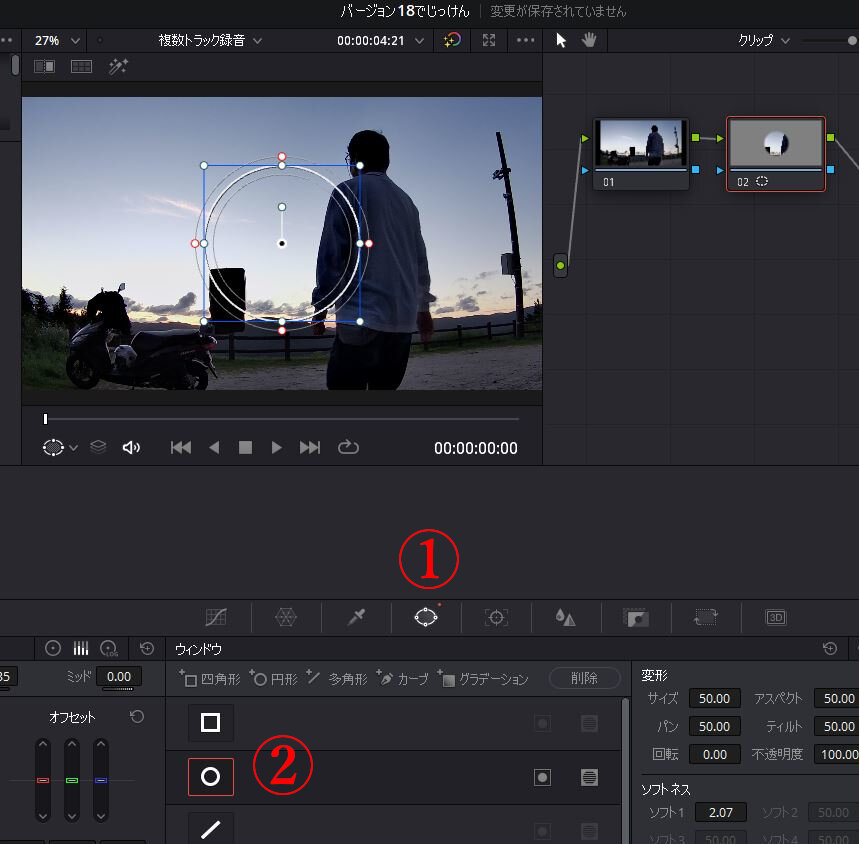The image size is (859, 844).
Task: Open the Key palette
Action: coord(635,617)
